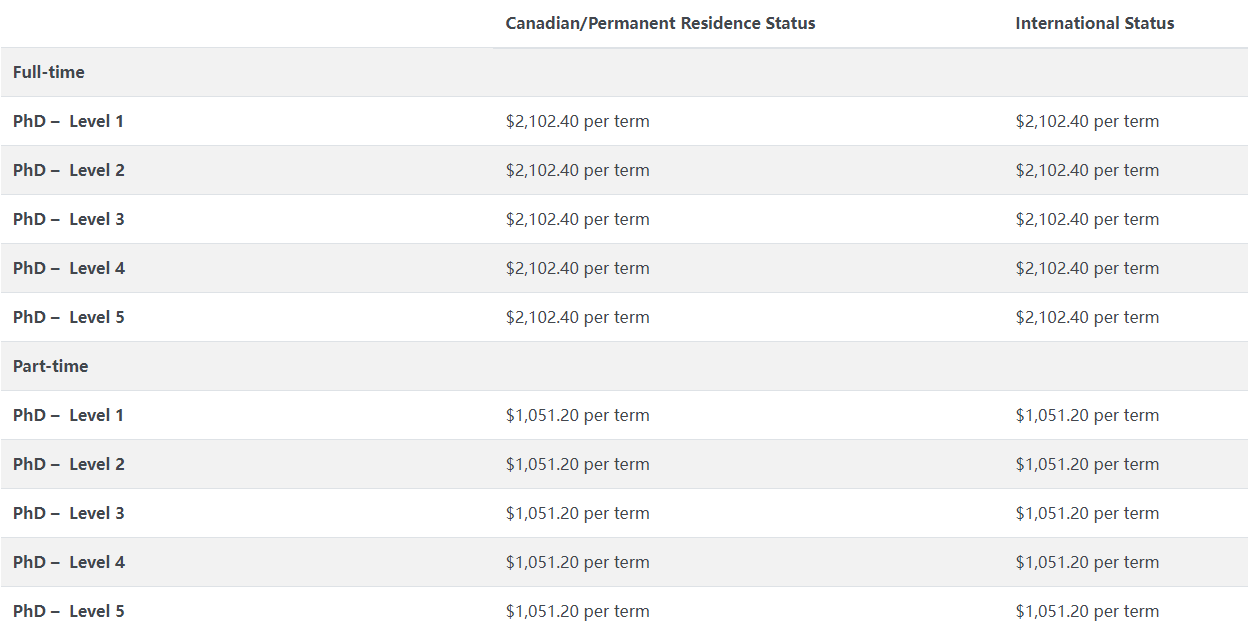
Task: Select full-time PhD Level 5 row label
Action: (69, 317)
